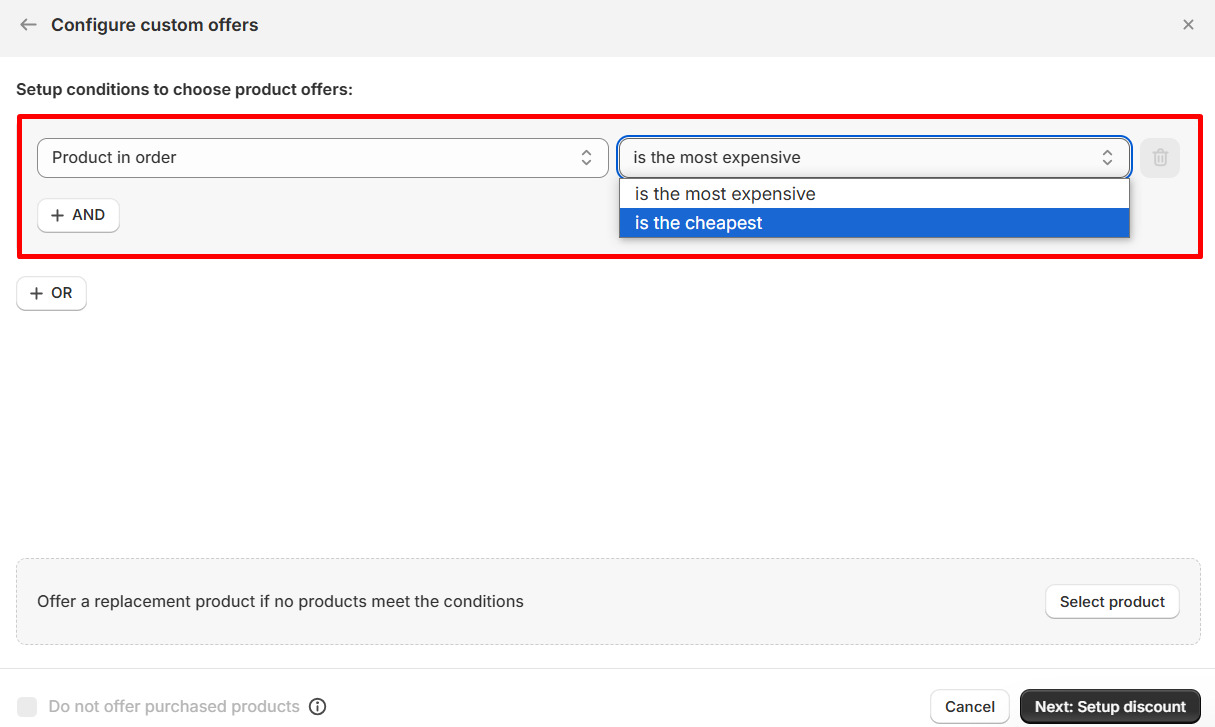The image size is (1215, 727).
Task: Click the plus icon on the AND button
Action: point(58,215)
